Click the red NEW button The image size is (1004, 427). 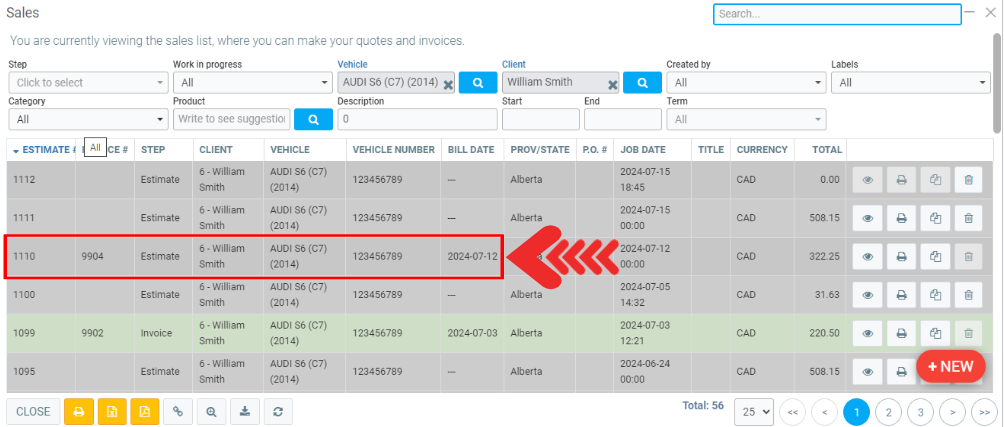point(950,366)
